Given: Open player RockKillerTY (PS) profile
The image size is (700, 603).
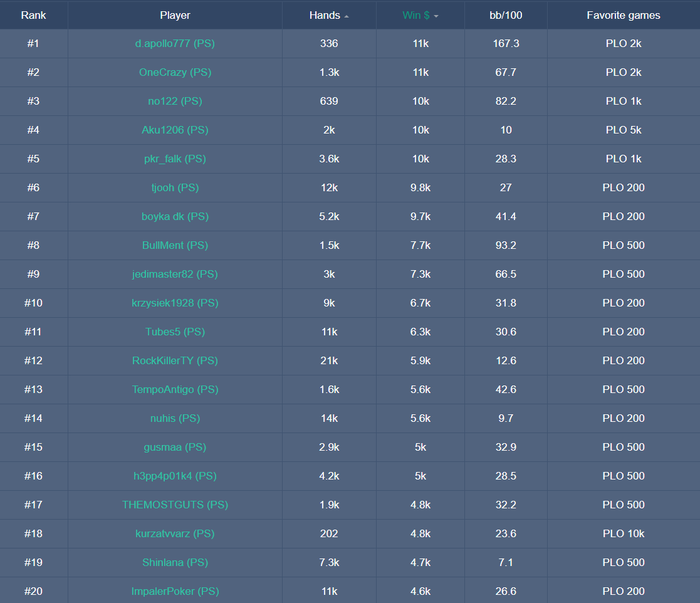Looking at the screenshot, I should point(175,361).
